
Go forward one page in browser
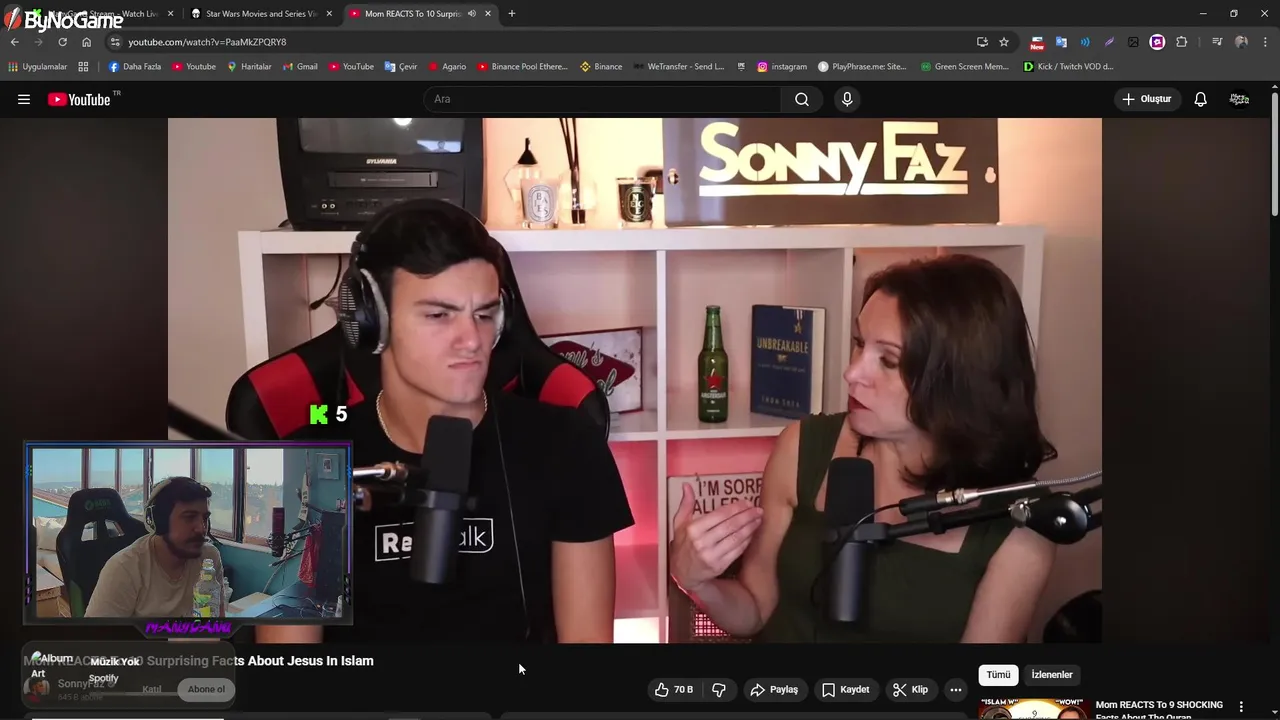(x=38, y=42)
